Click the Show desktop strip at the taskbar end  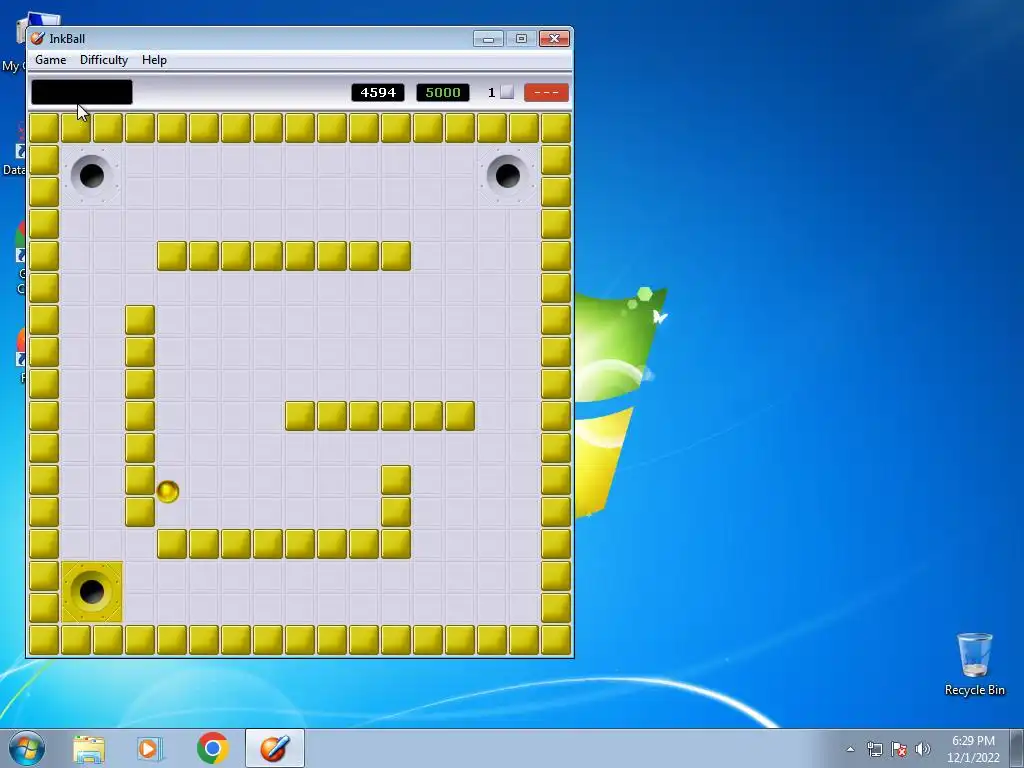coord(1017,748)
